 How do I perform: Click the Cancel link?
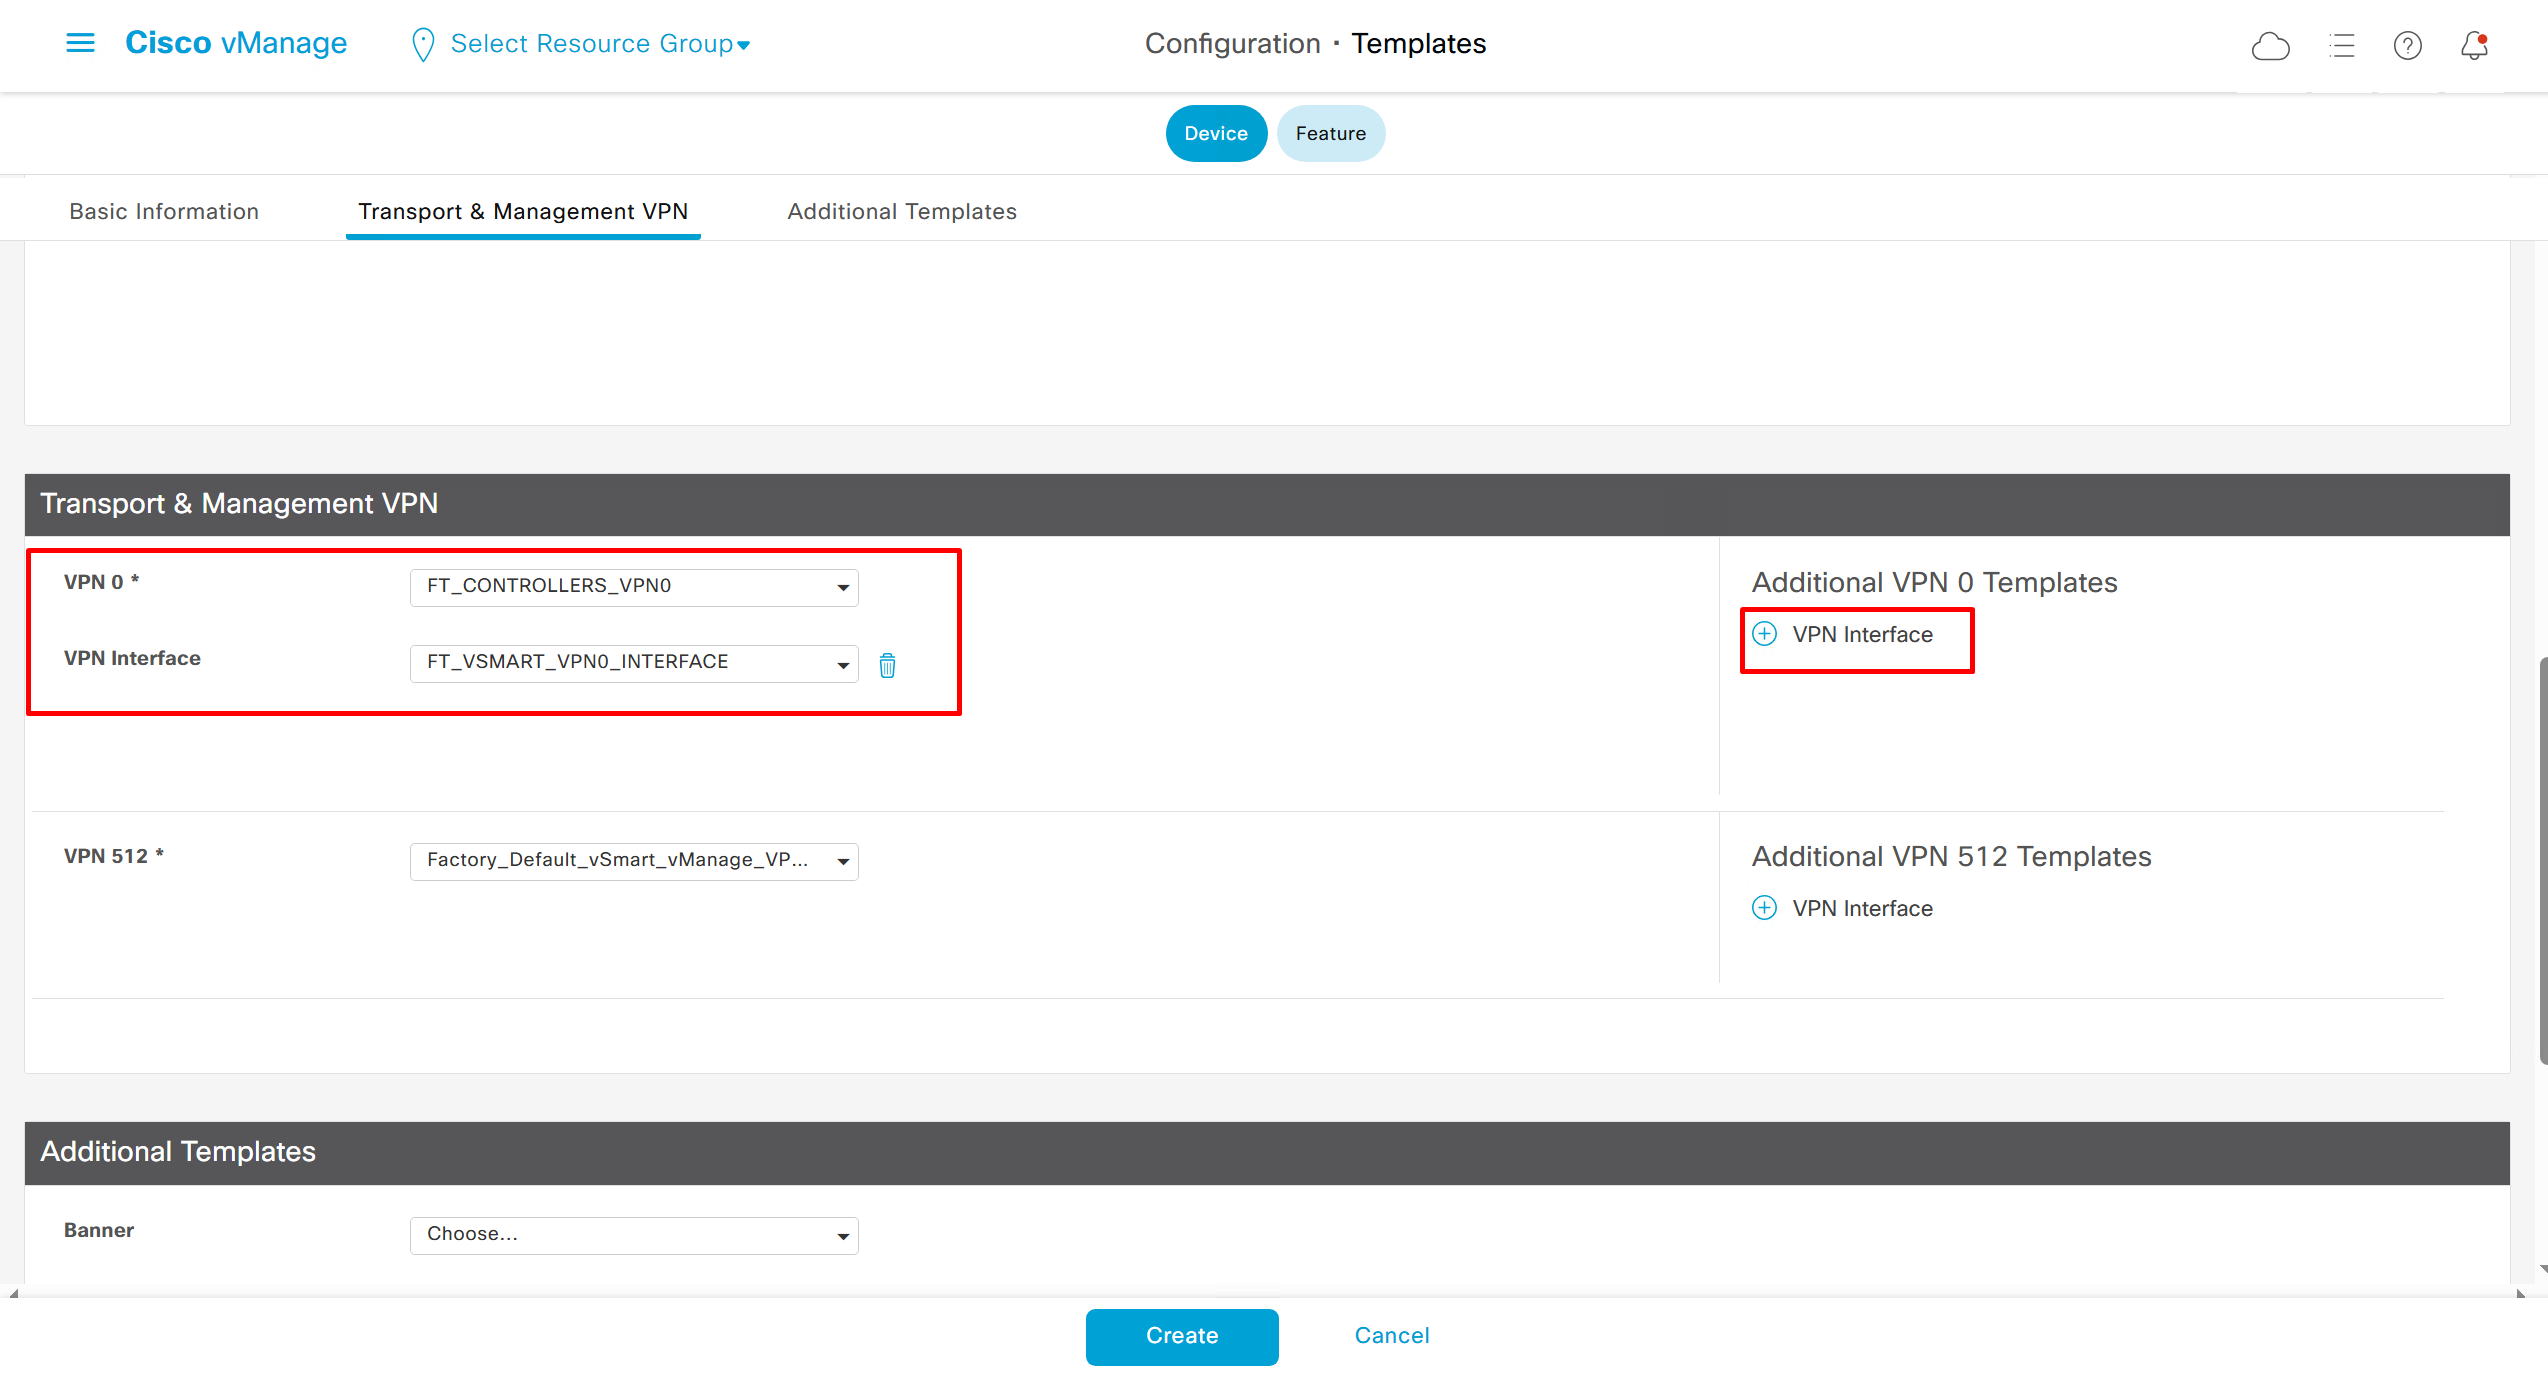(1391, 1336)
